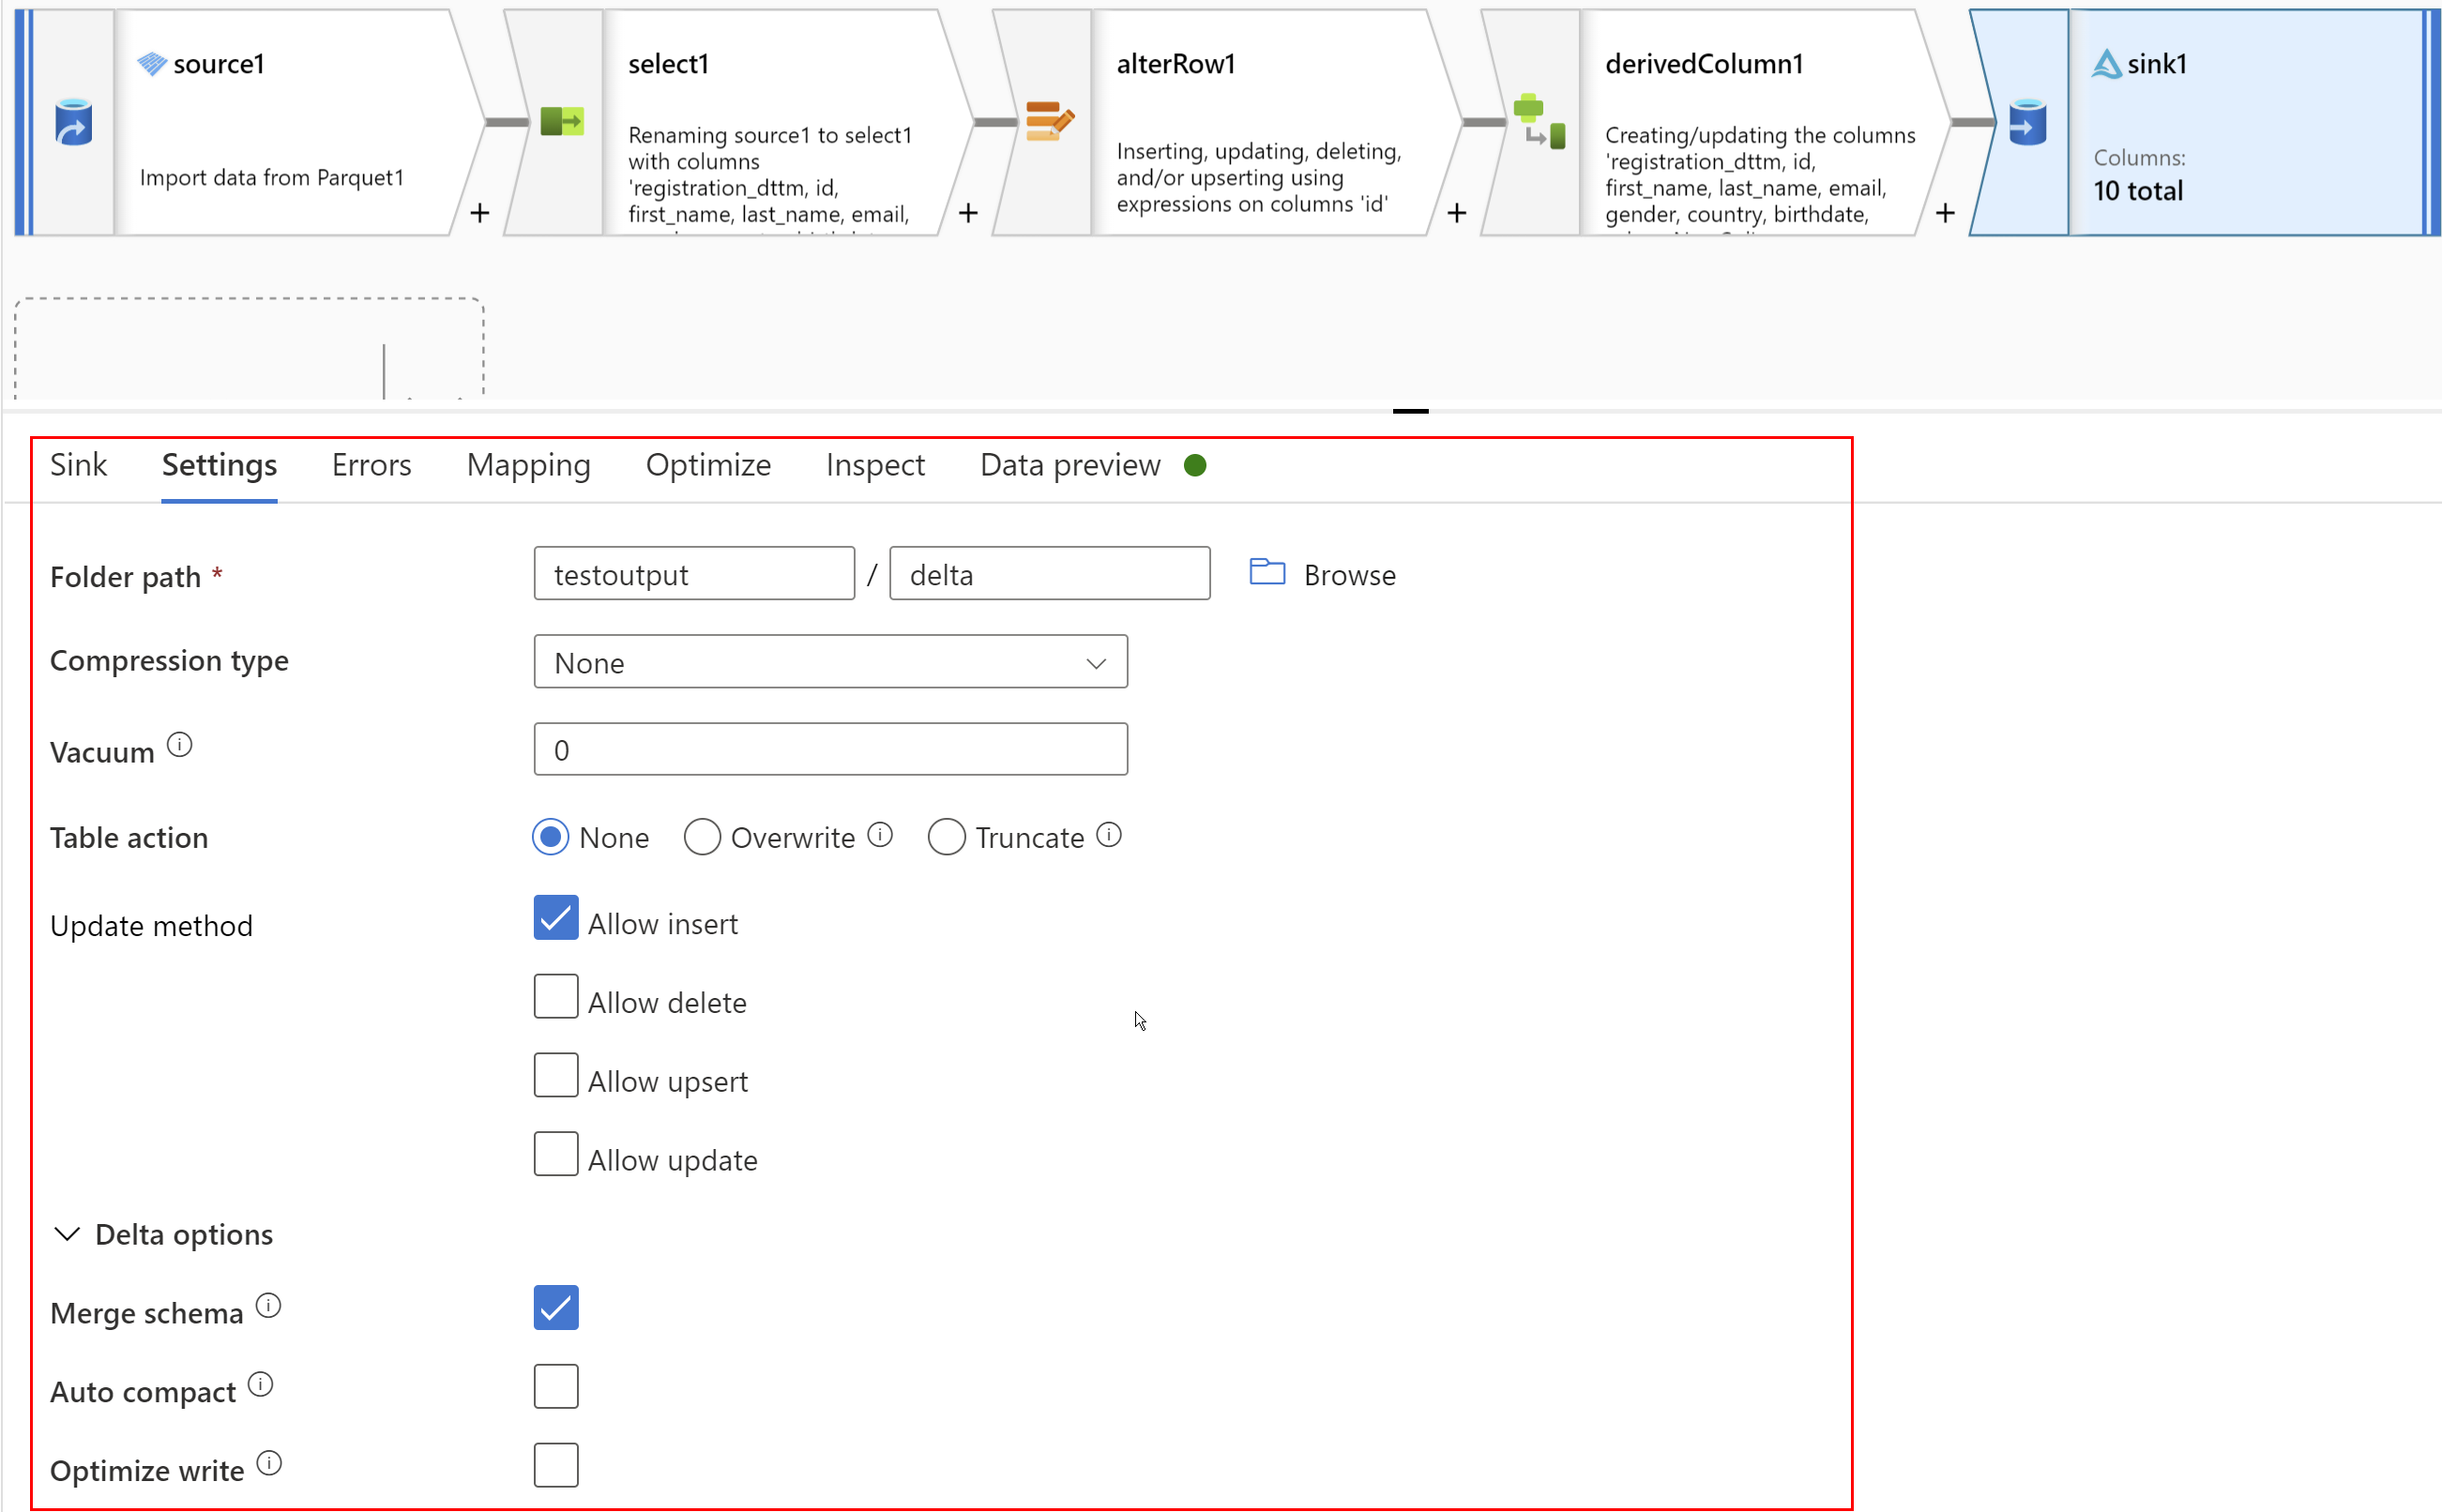The image size is (2442, 1512).
Task: Switch to the Mapping tab
Action: point(528,465)
